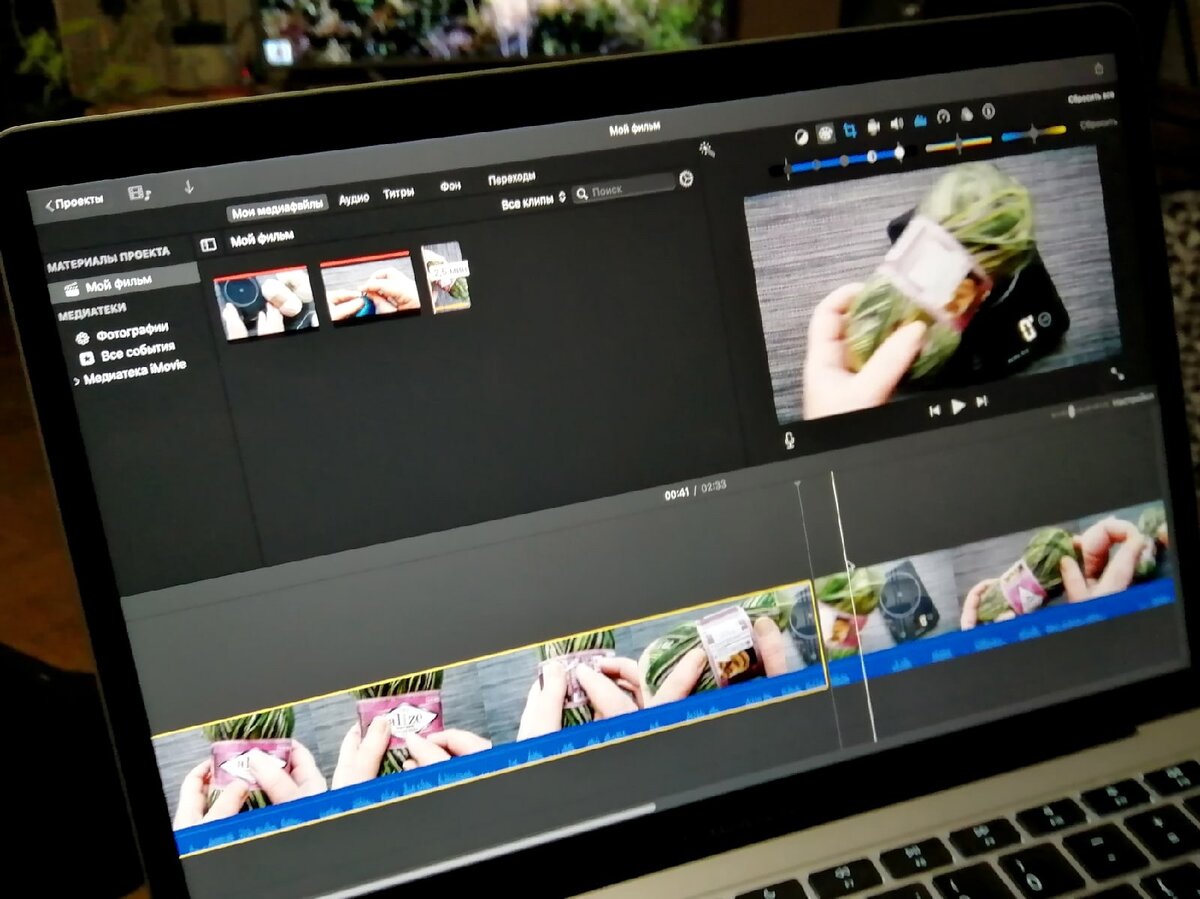Click Сбросить button

[1098, 124]
